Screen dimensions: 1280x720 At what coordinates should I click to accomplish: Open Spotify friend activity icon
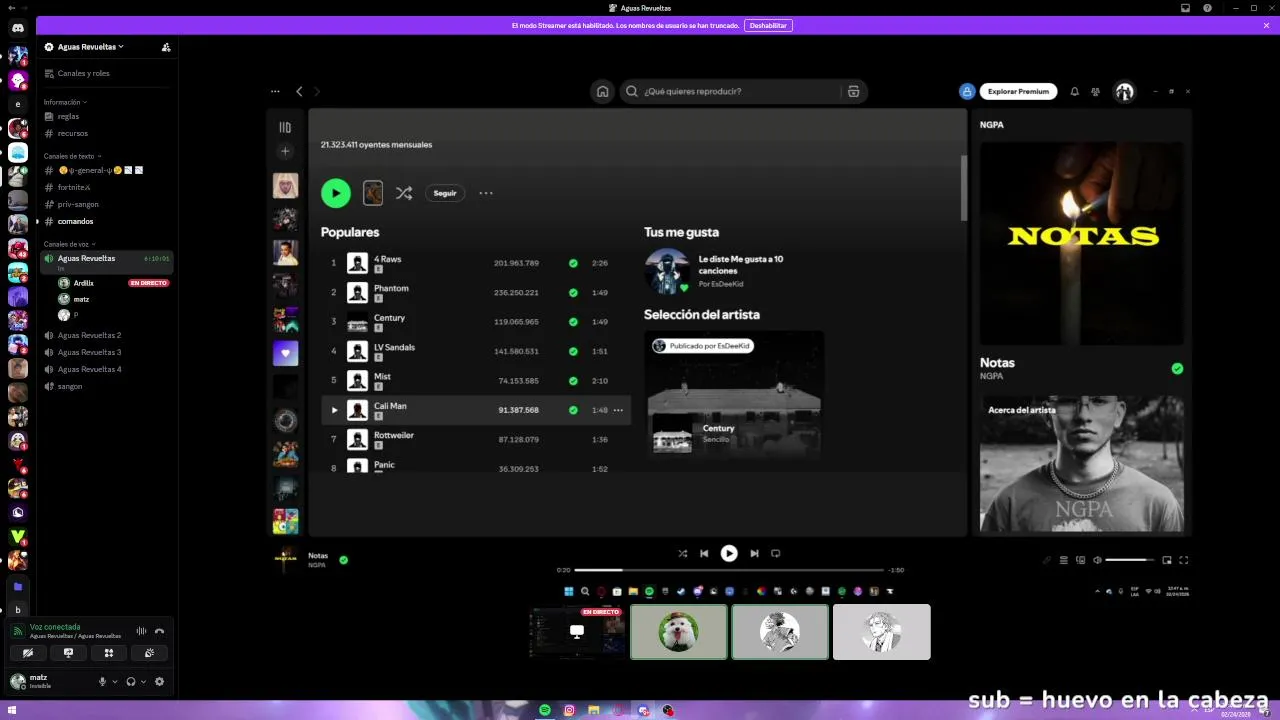pos(1096,91)
